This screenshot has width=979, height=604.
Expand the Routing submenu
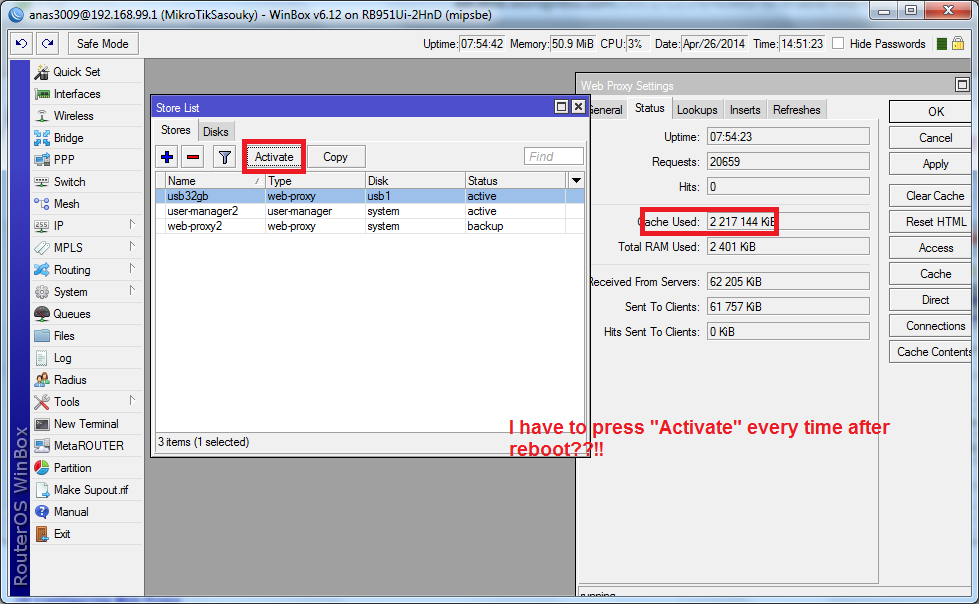pos(132,269)
